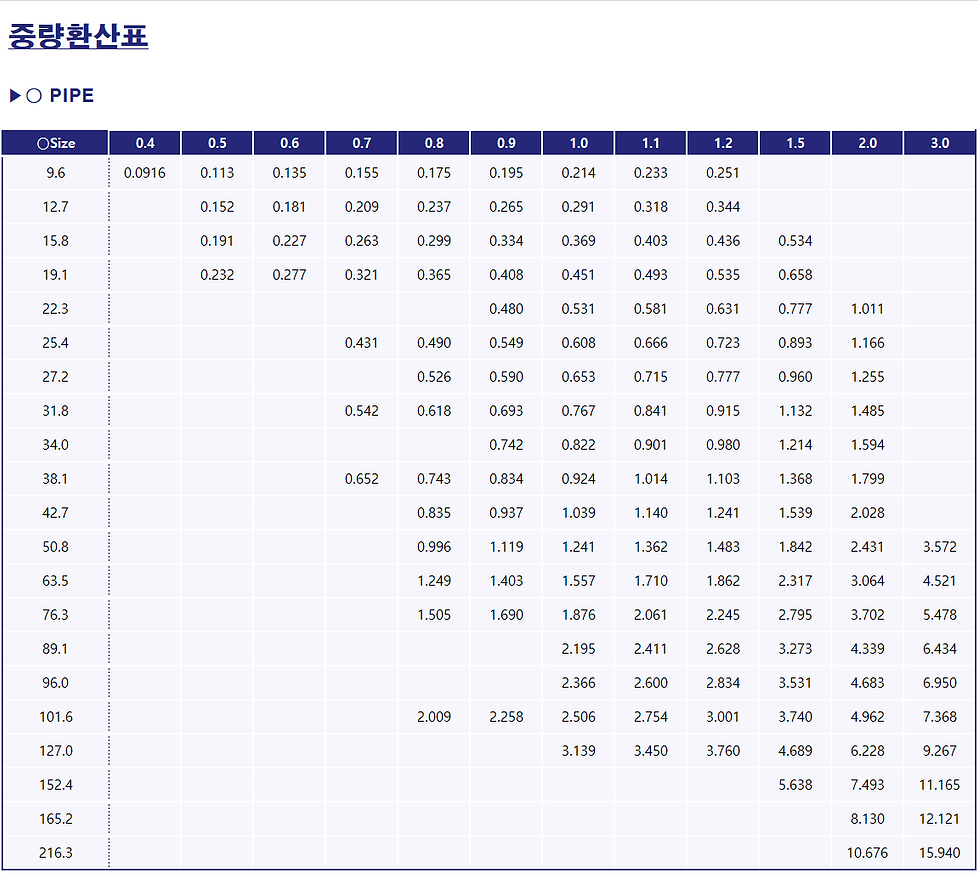
Task: Click the 34.0 size row label
Action: click(56, 445)
